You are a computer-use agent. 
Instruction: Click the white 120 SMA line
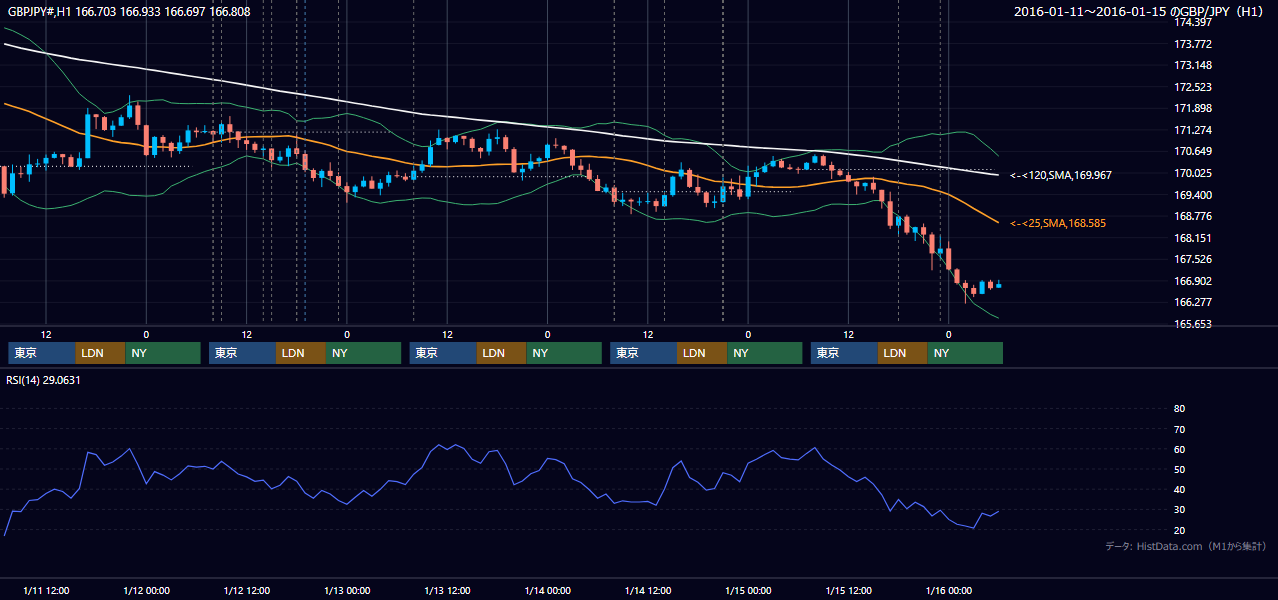click(500, 122)
